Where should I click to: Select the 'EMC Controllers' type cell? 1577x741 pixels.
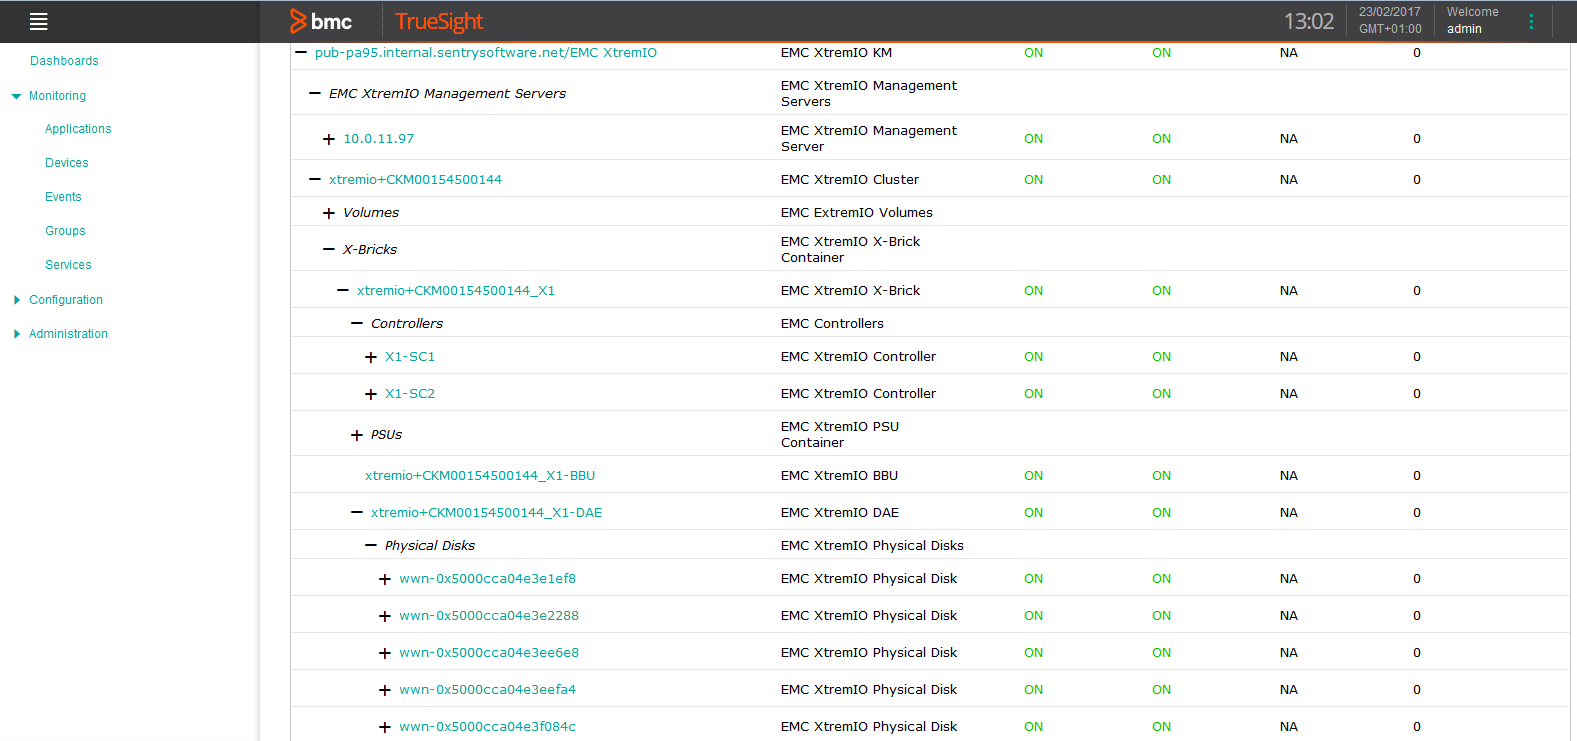coord(832,324)
